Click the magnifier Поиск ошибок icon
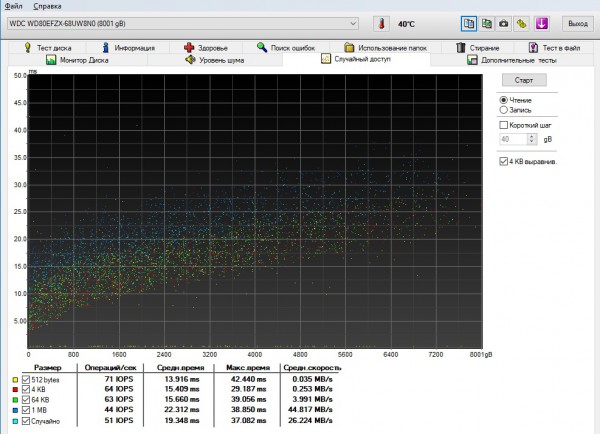The image size is (600, 434). click(262, 47)
